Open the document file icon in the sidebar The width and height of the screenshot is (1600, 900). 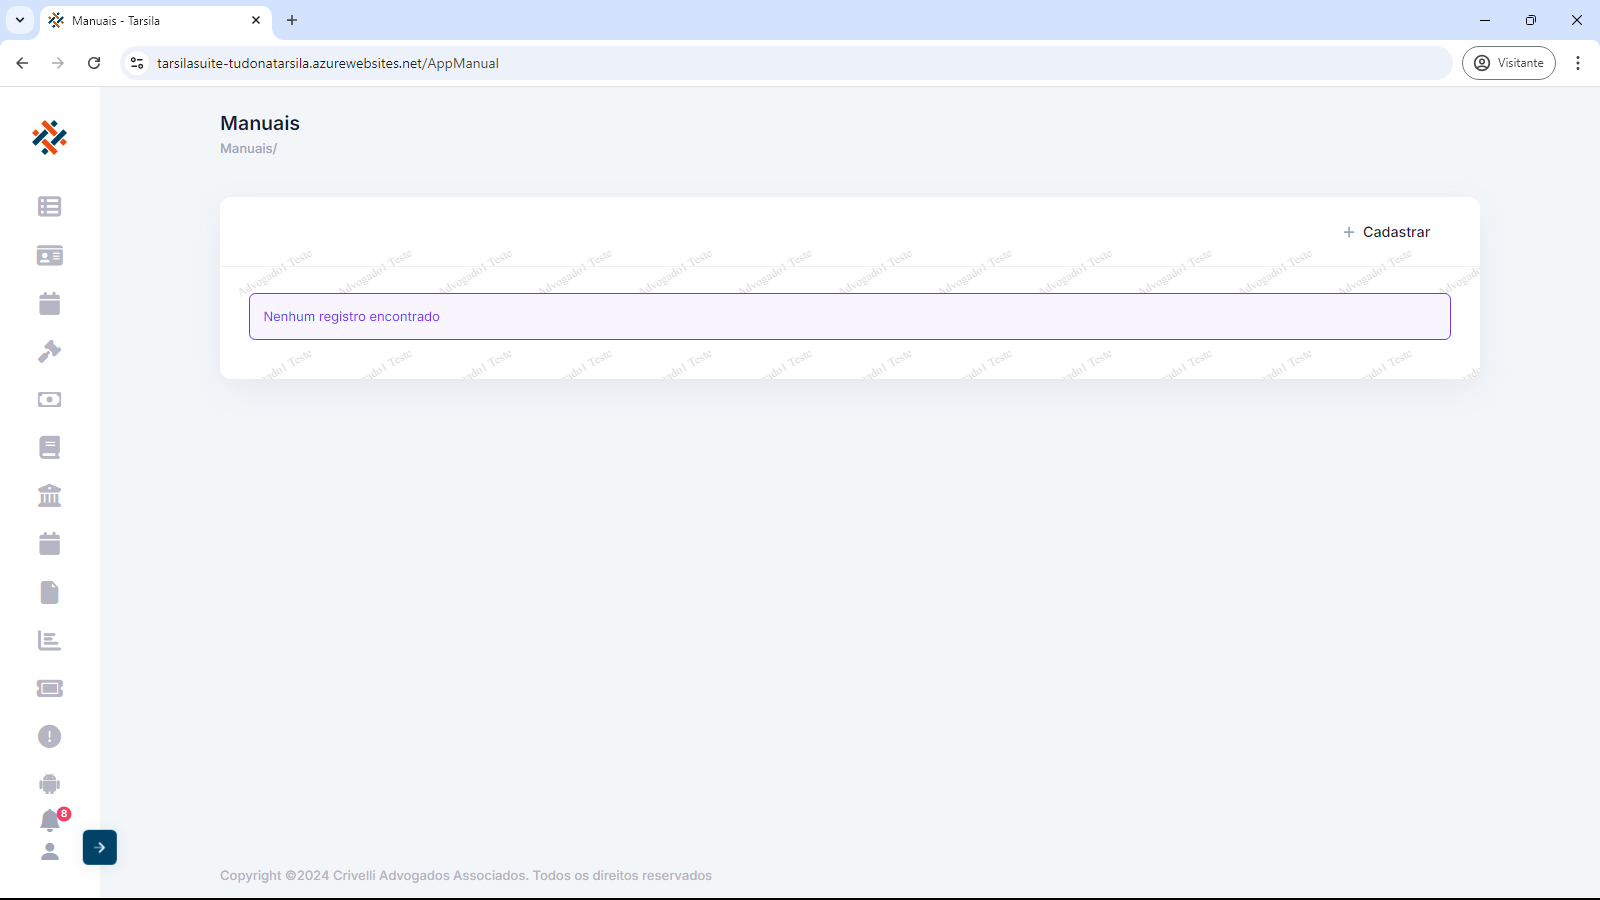(49, 592)
